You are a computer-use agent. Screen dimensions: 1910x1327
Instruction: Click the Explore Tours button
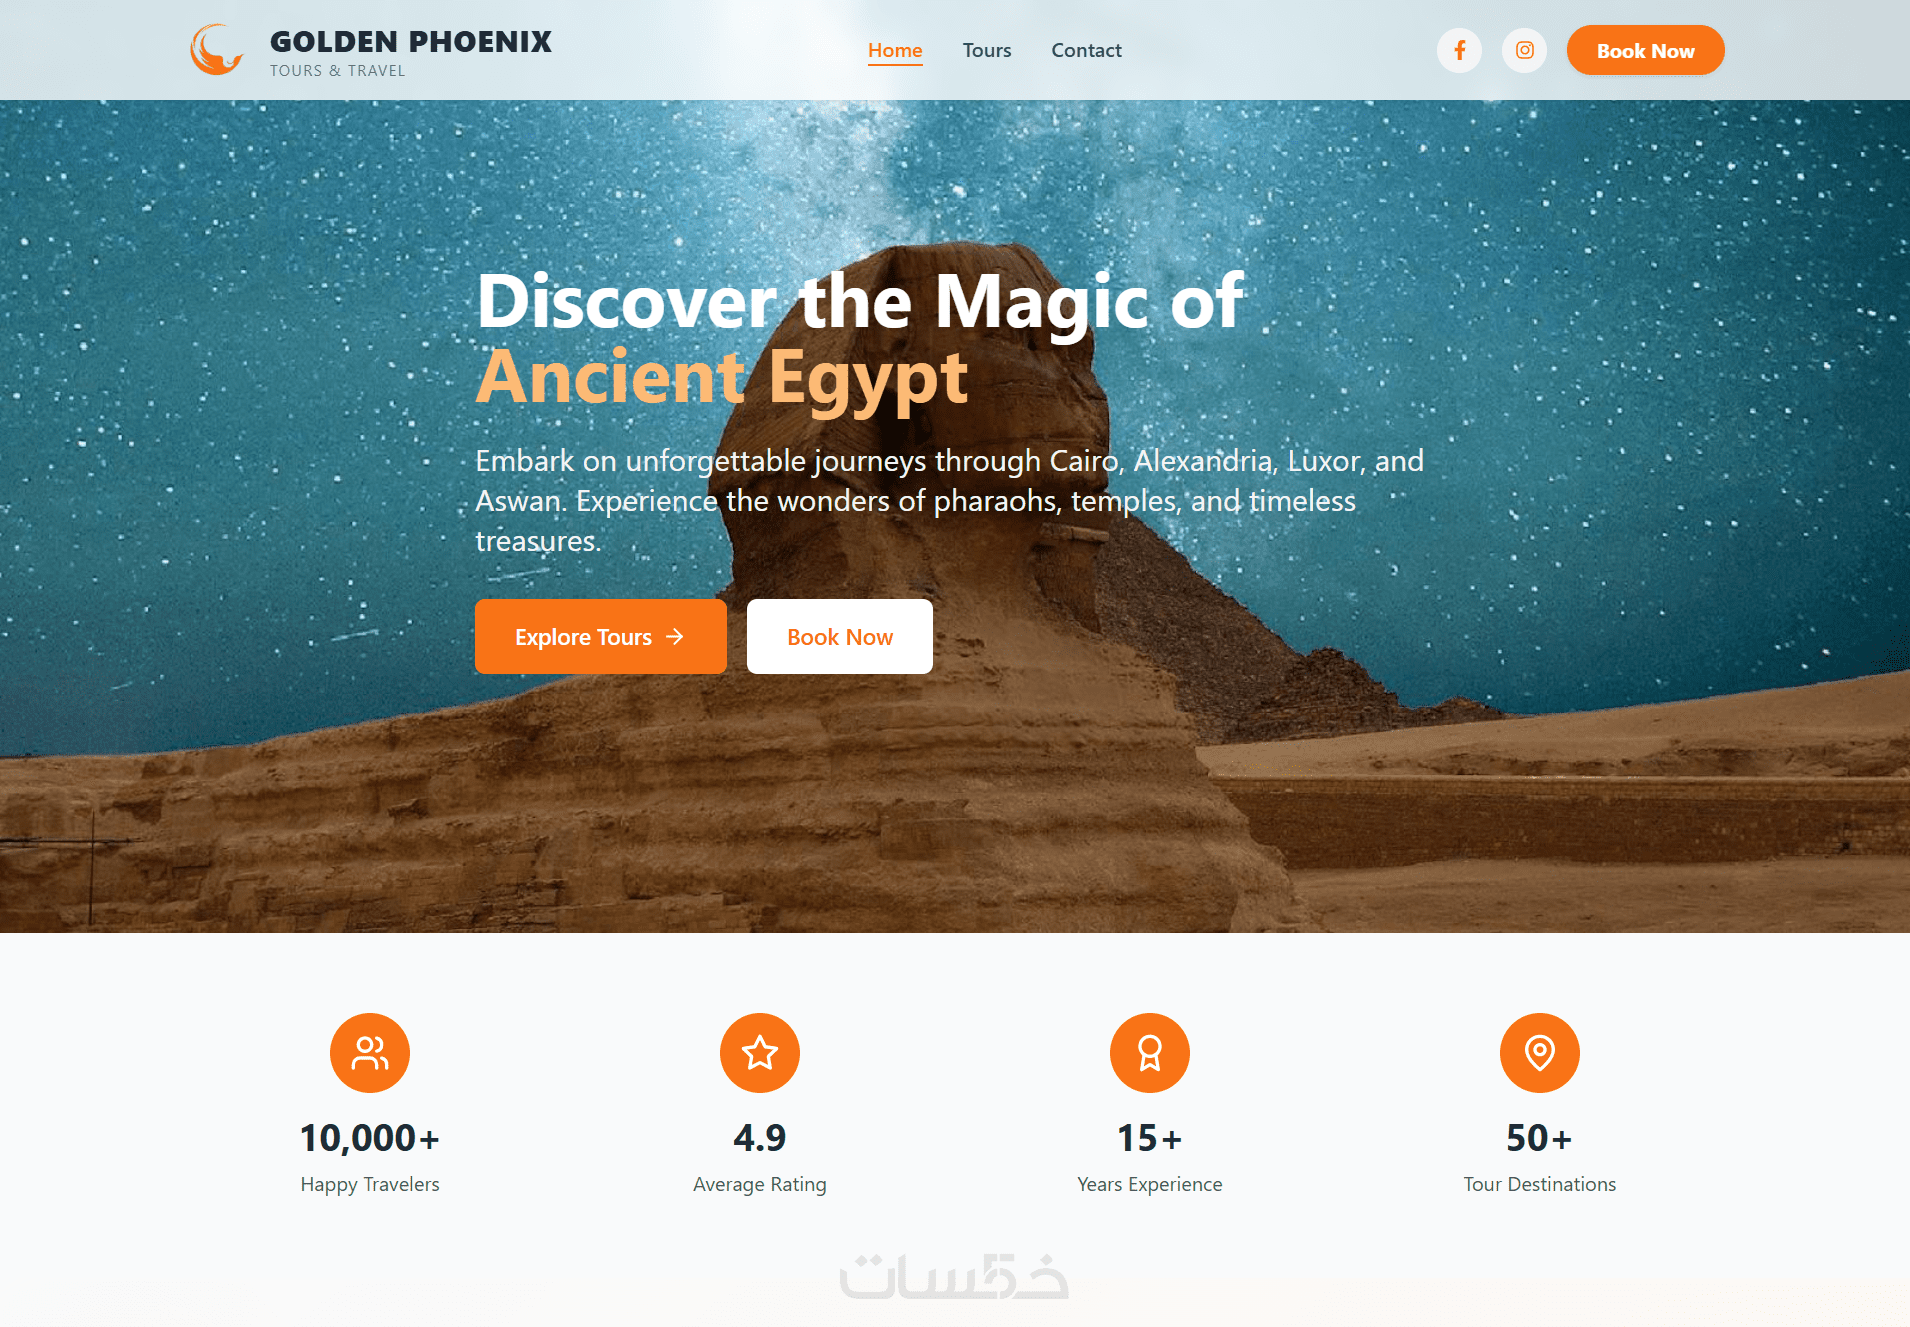pyautogui.click(x=601, y=636)
